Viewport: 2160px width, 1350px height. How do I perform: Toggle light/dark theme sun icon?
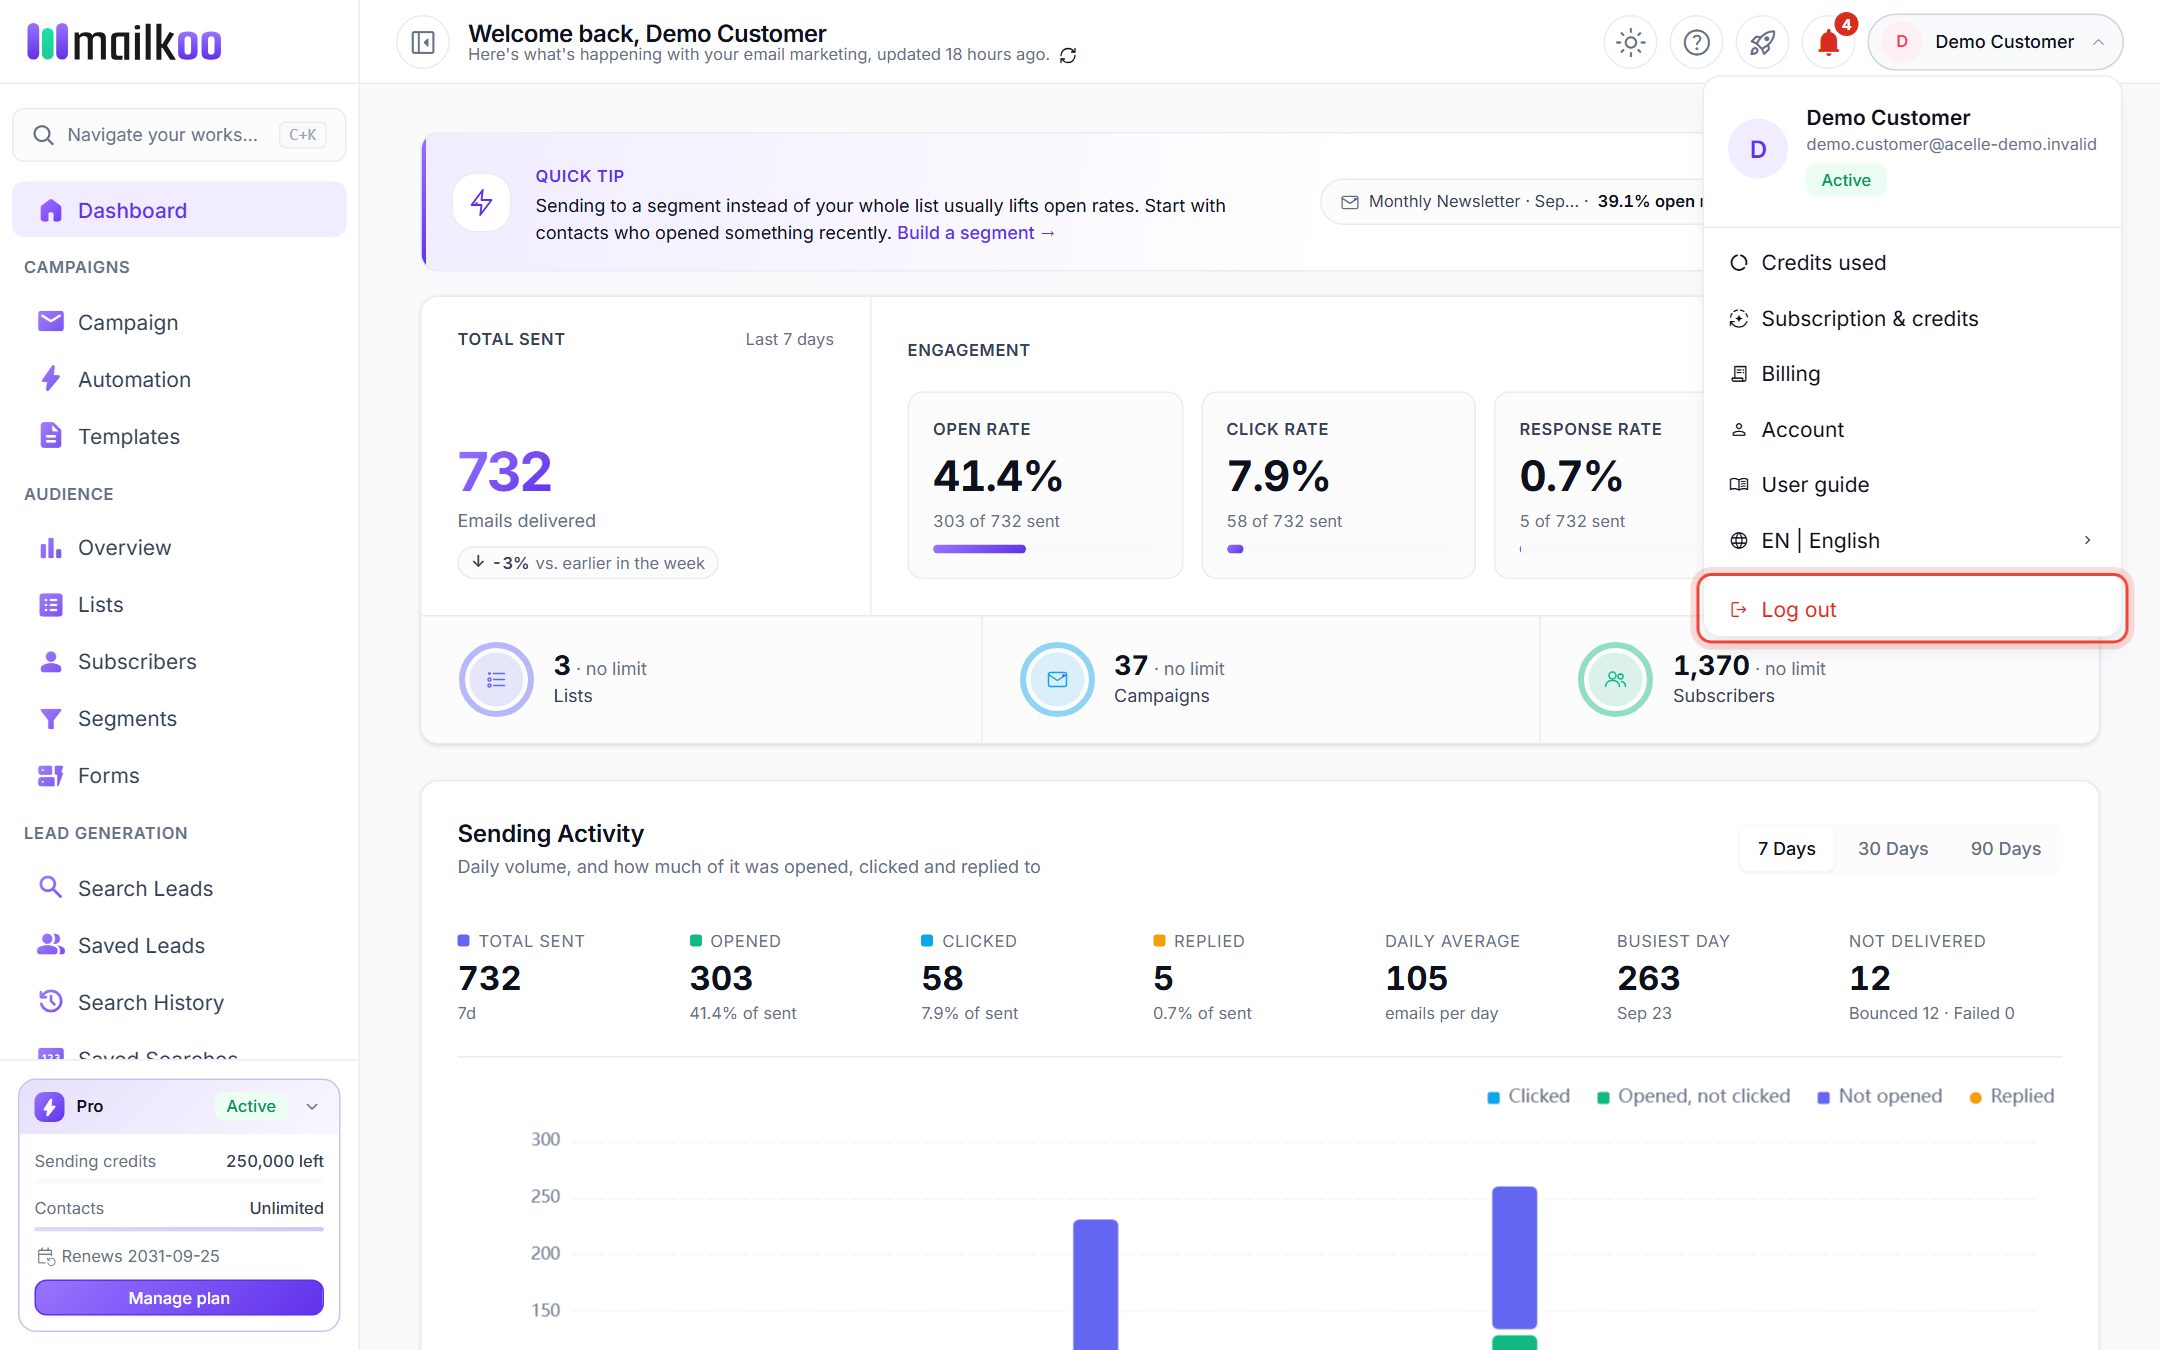coord(1630,42)
